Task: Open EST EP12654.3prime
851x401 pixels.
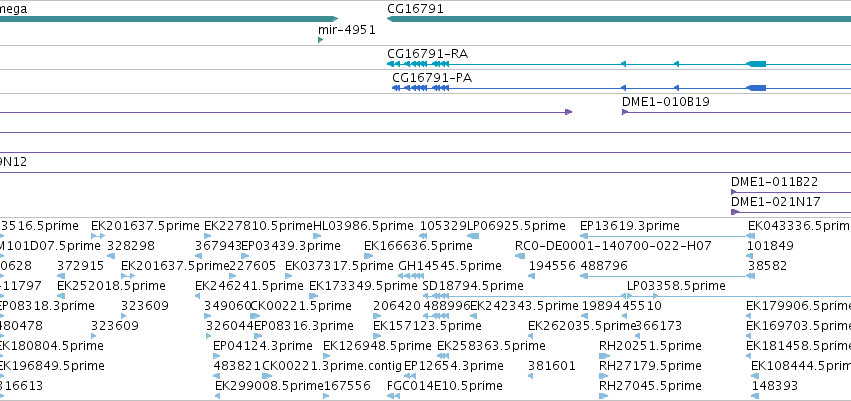Action: pyautogui.click(x=454, y=366)
